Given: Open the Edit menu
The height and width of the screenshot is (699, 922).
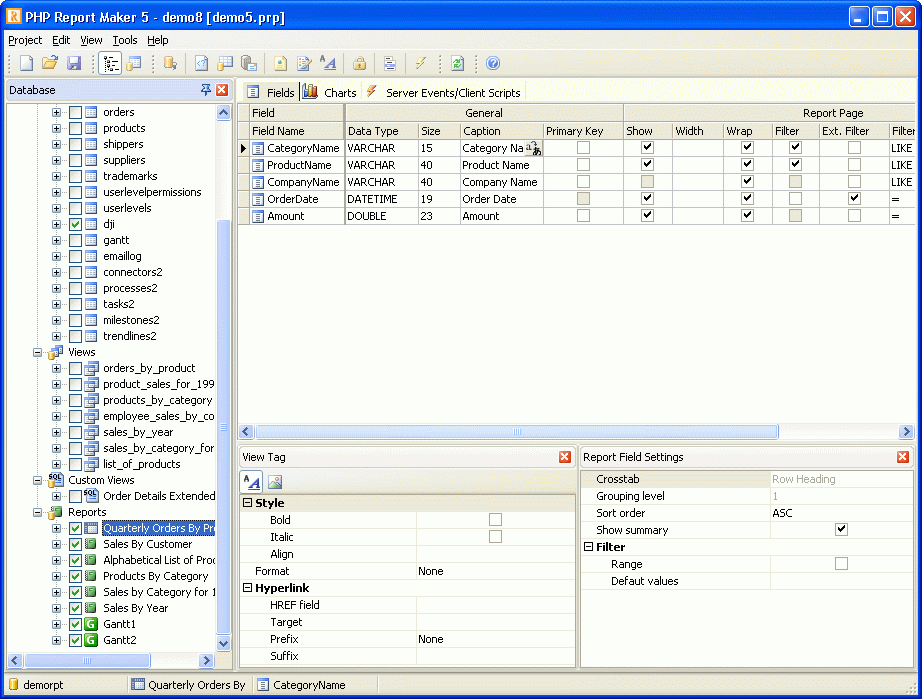Looking at the screenshot, I should [61, 40].
